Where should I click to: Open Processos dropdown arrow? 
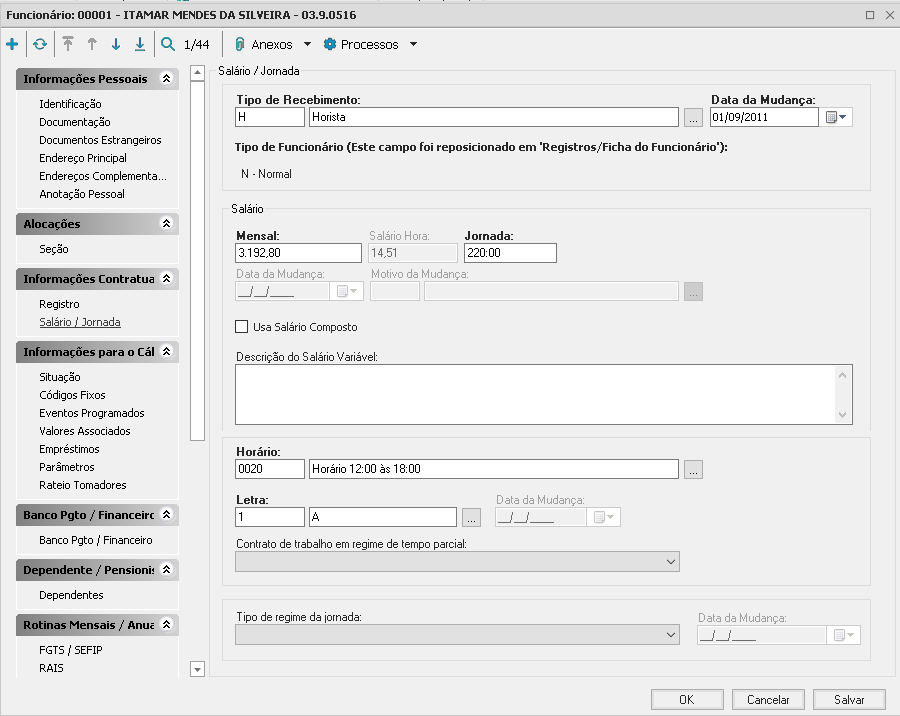413,44
